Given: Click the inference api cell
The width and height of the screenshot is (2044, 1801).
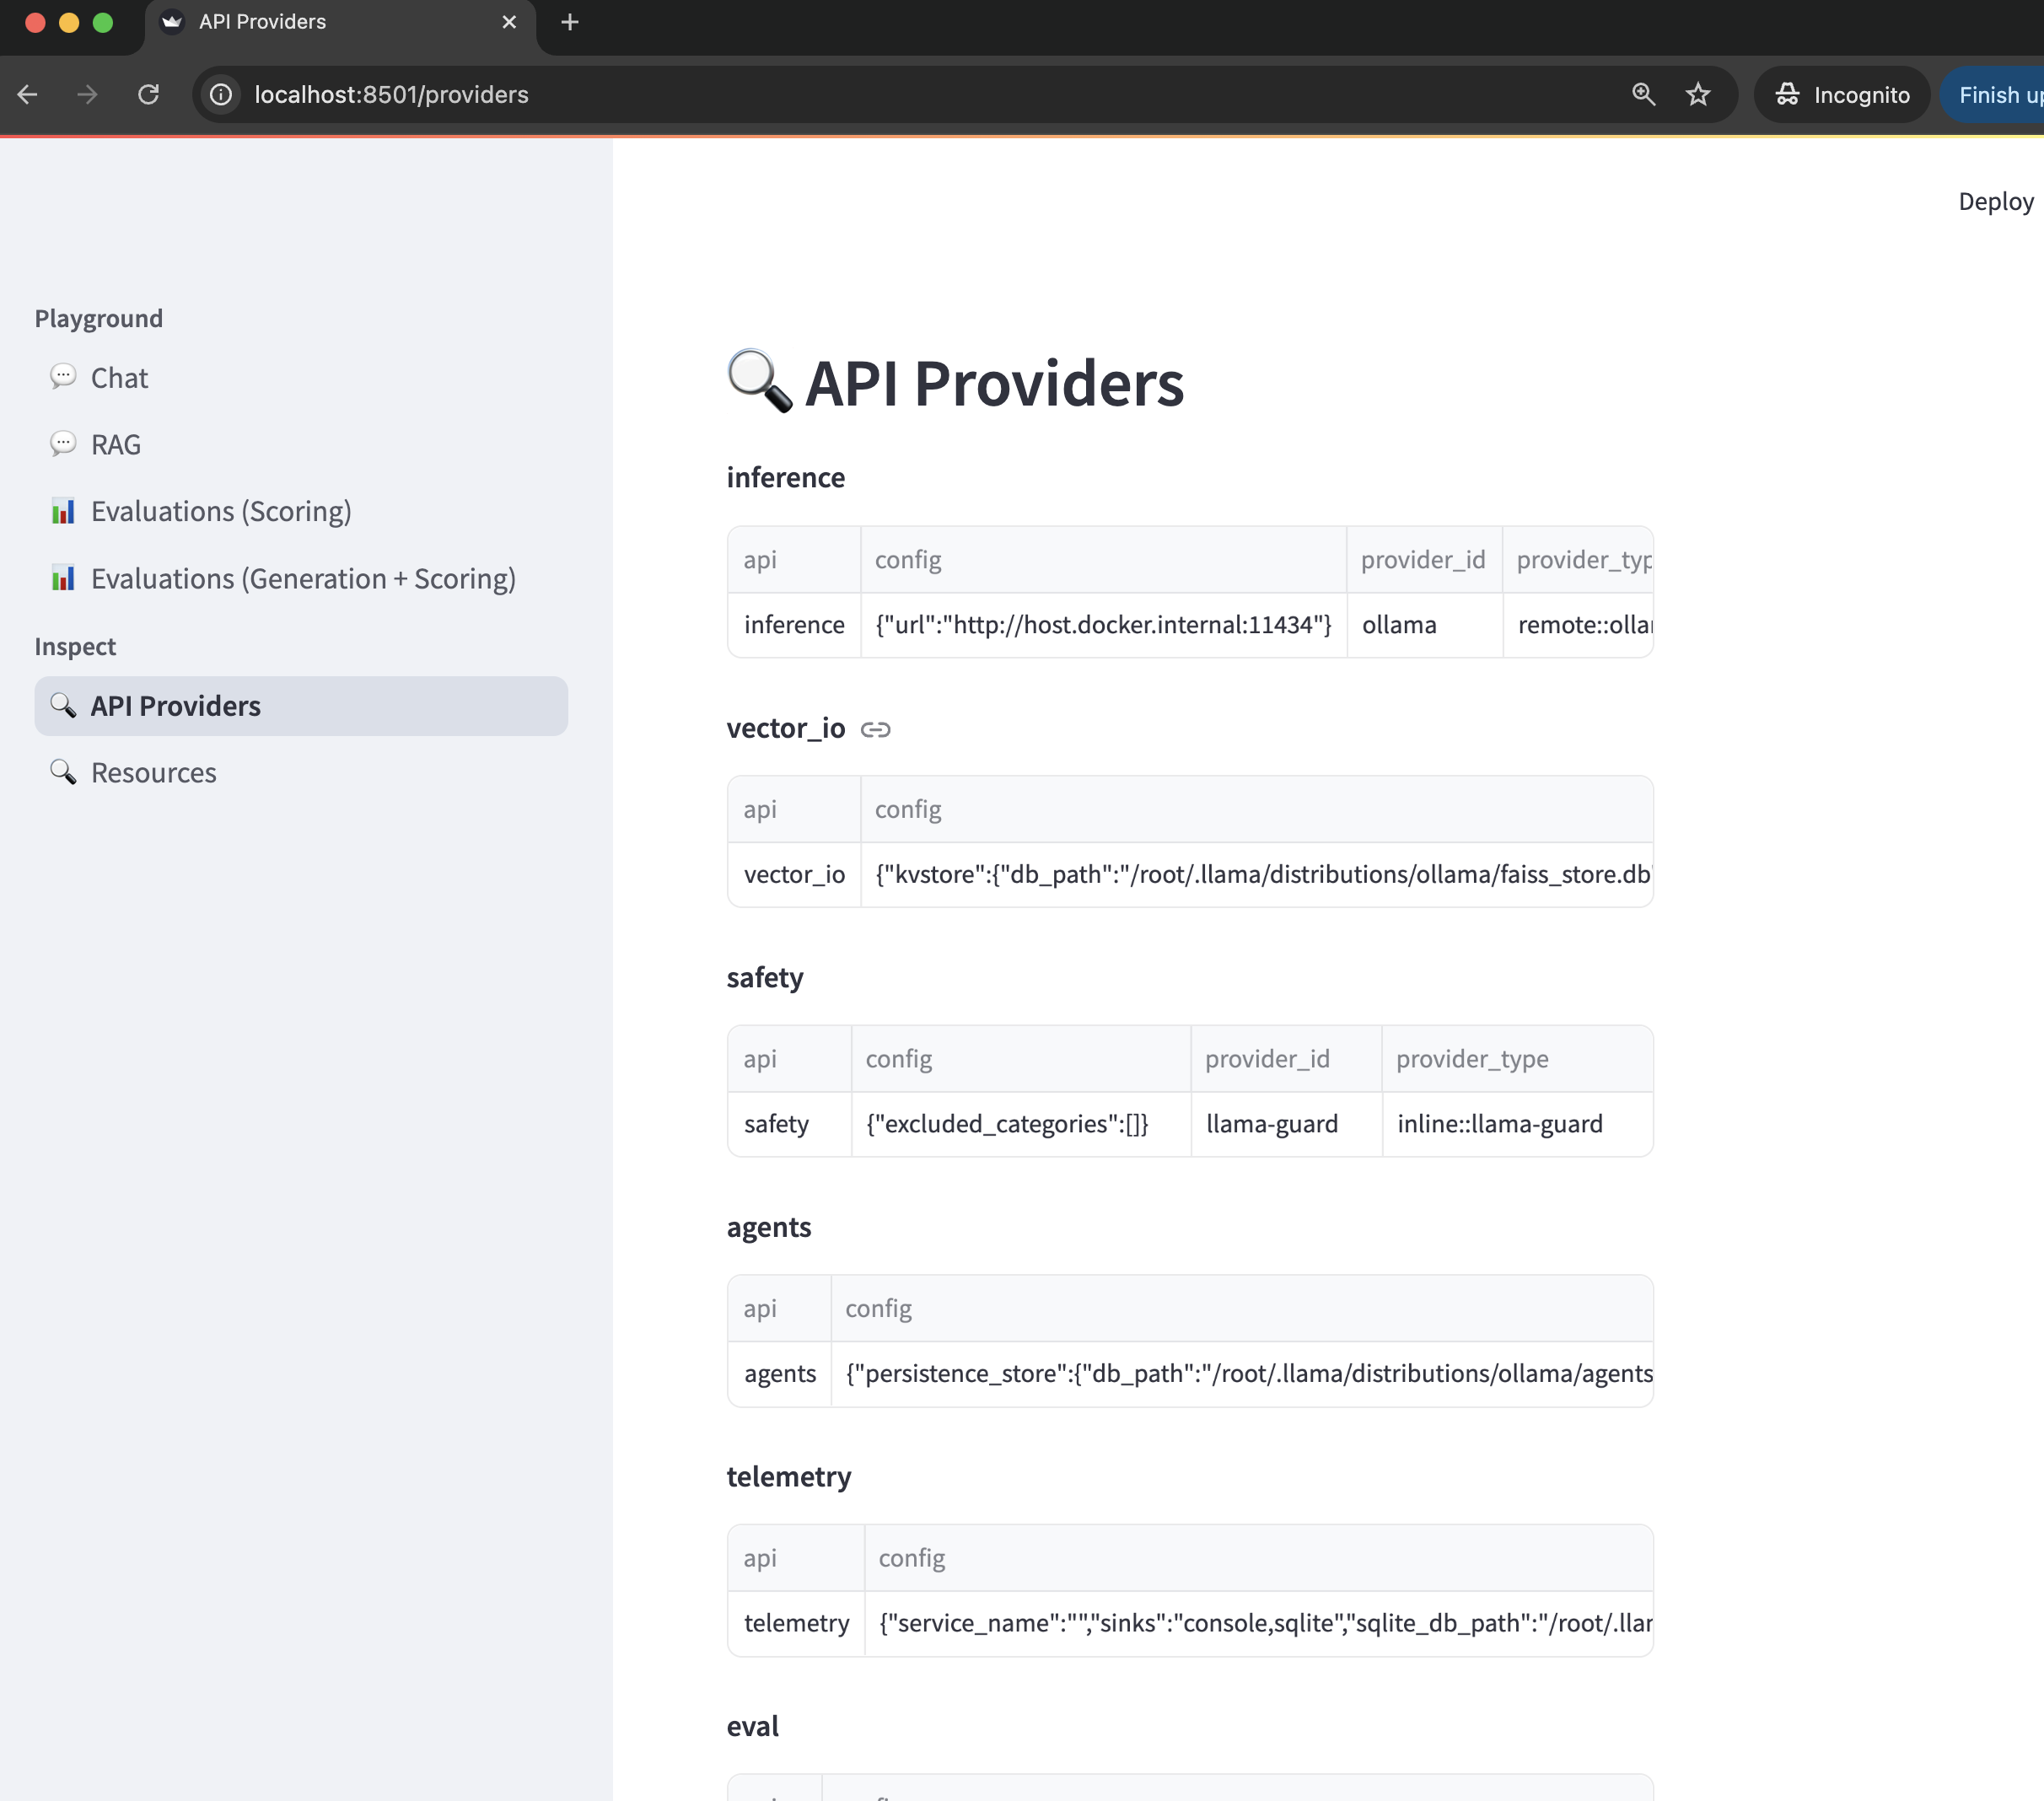Looking at the screenshot, I should click(x=794, y=625).
